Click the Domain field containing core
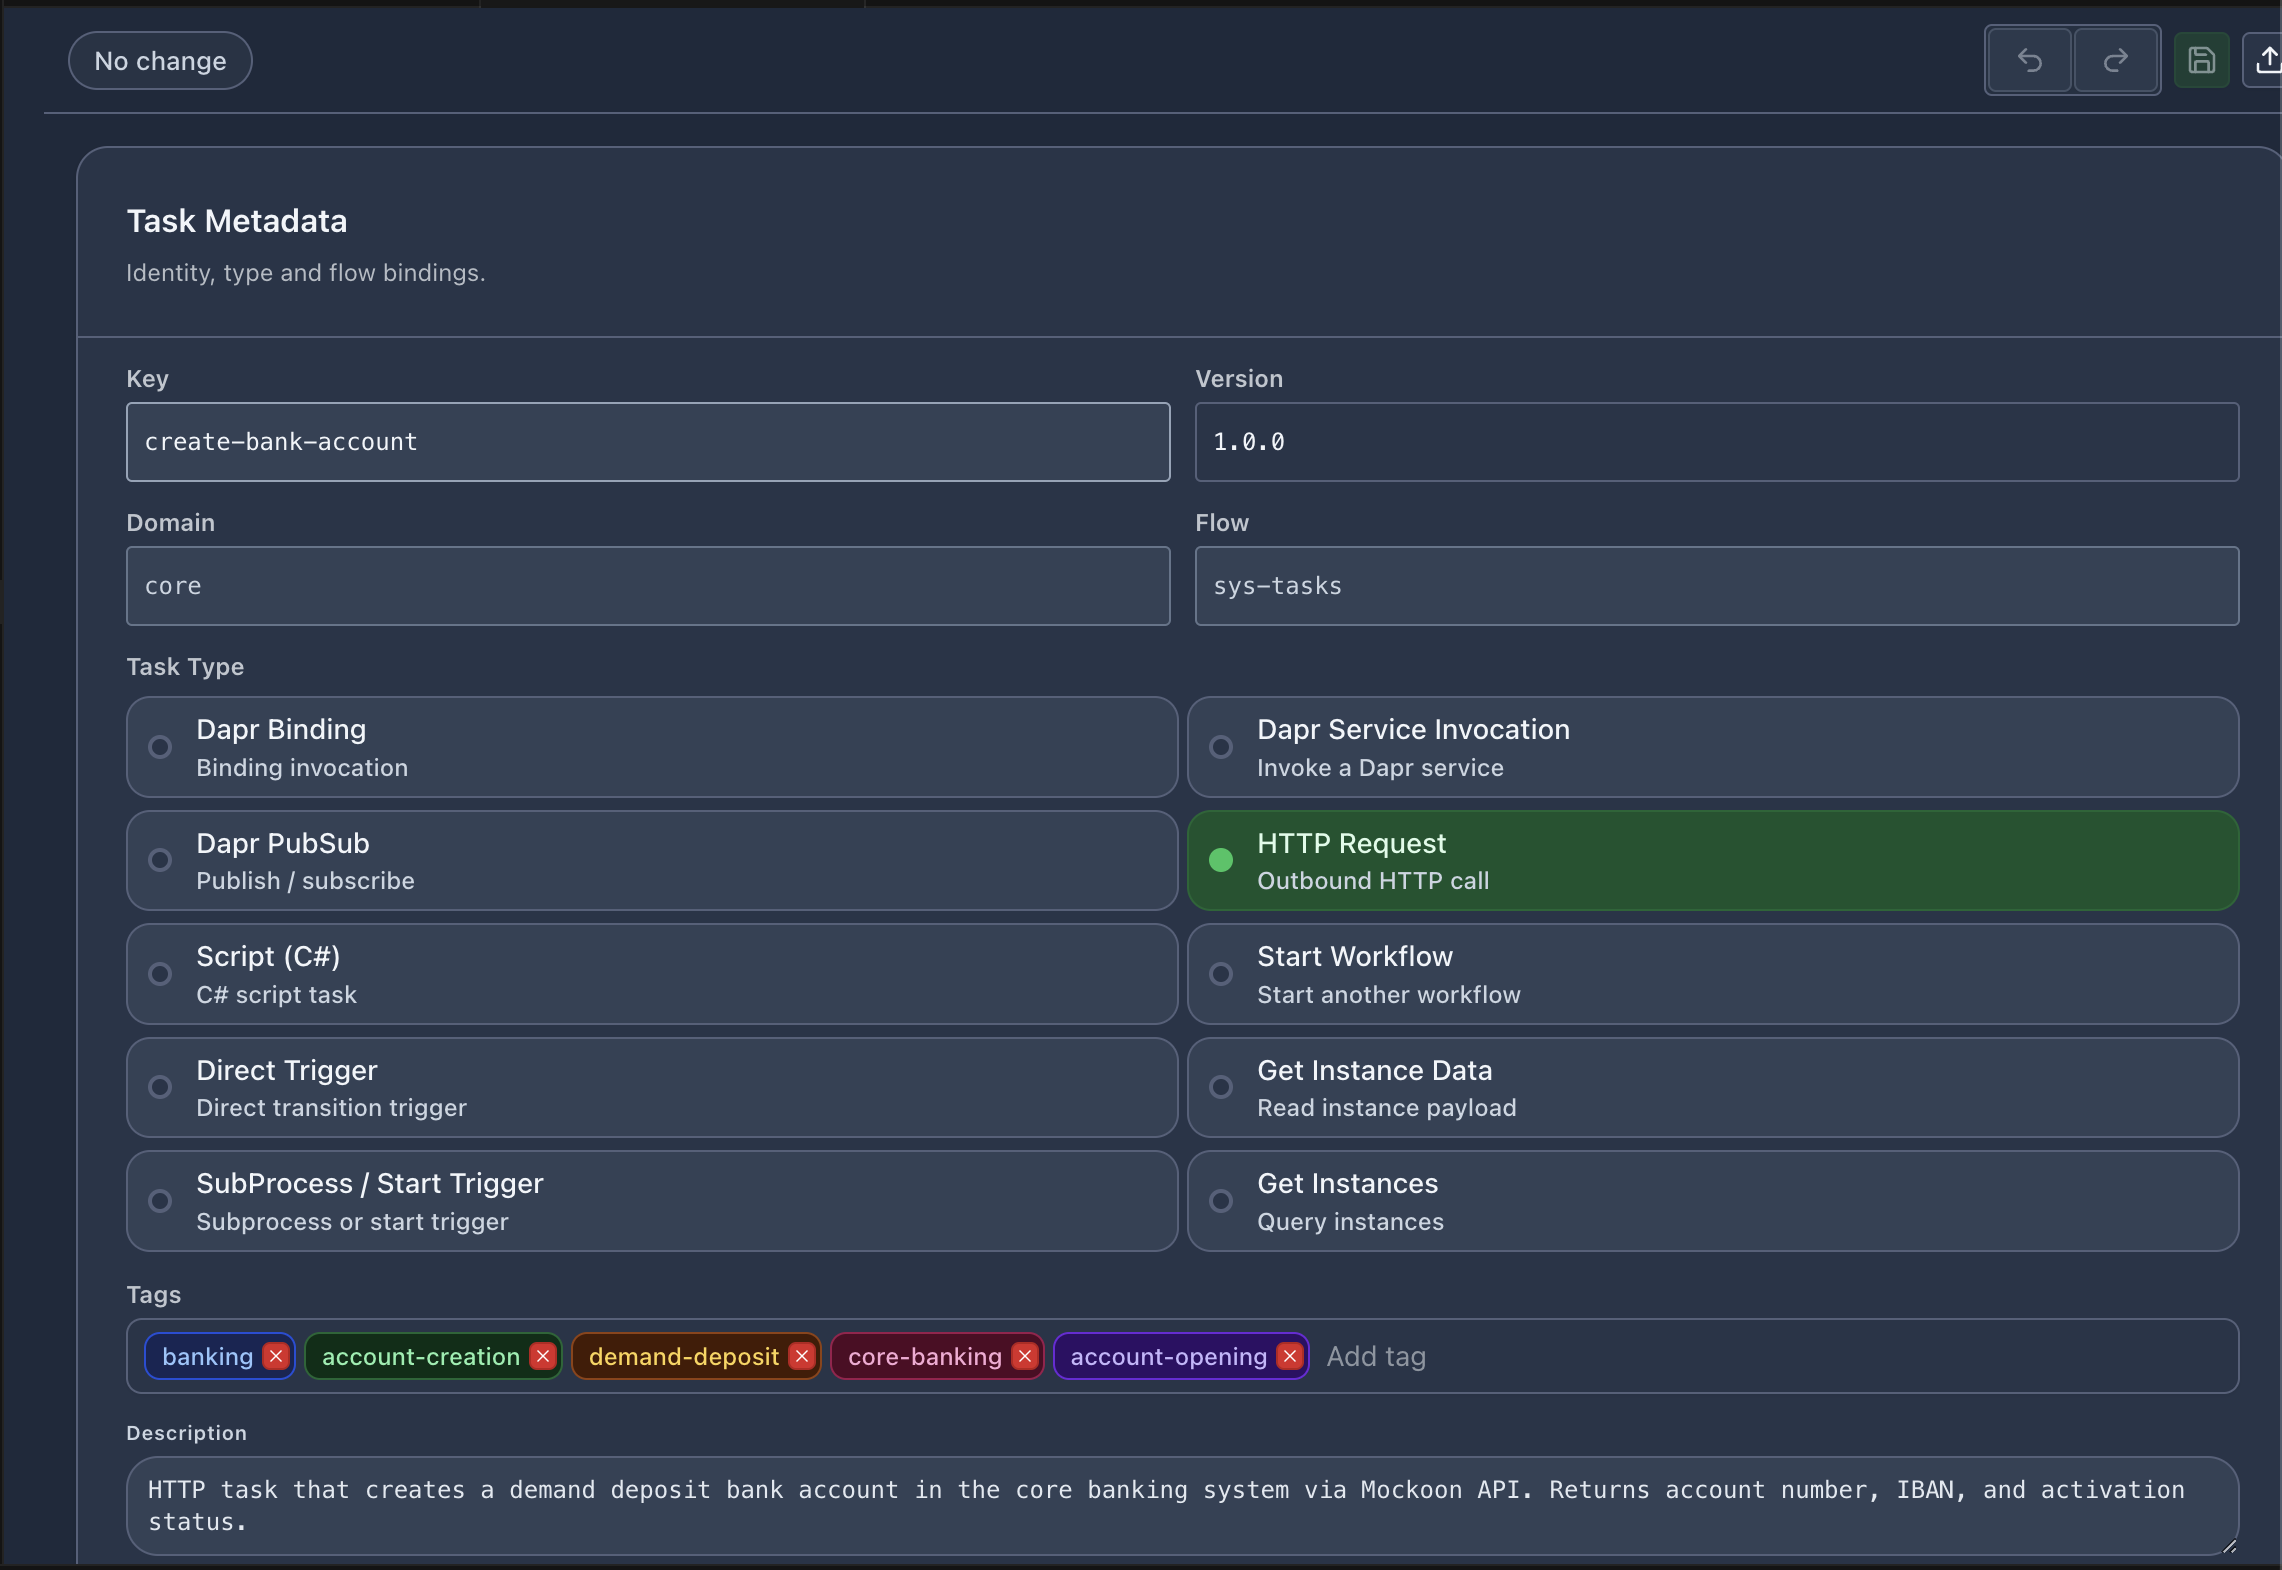2282x1570 pixels. pos(648,586)
